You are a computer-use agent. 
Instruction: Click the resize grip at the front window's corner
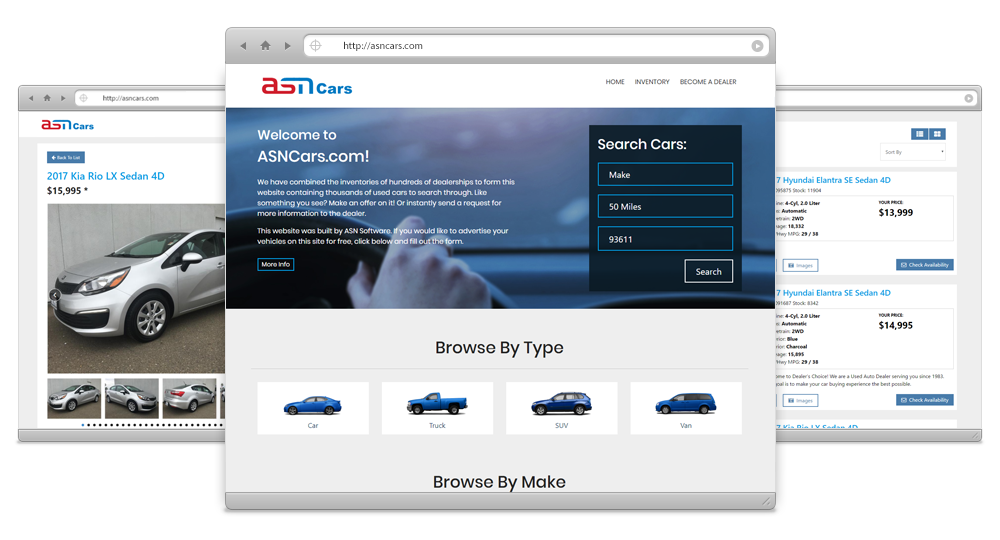point(768,502)
